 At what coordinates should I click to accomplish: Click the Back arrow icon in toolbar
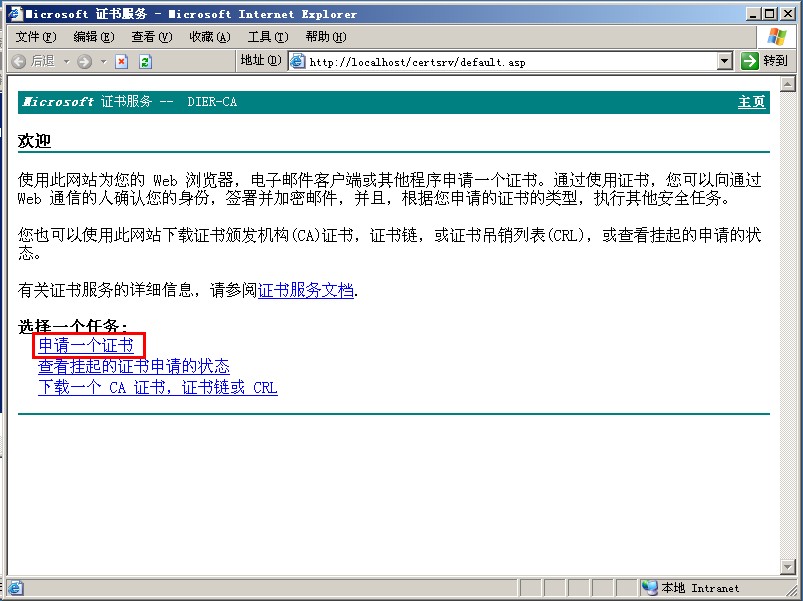pyautogui.click(x=20, y=61)
